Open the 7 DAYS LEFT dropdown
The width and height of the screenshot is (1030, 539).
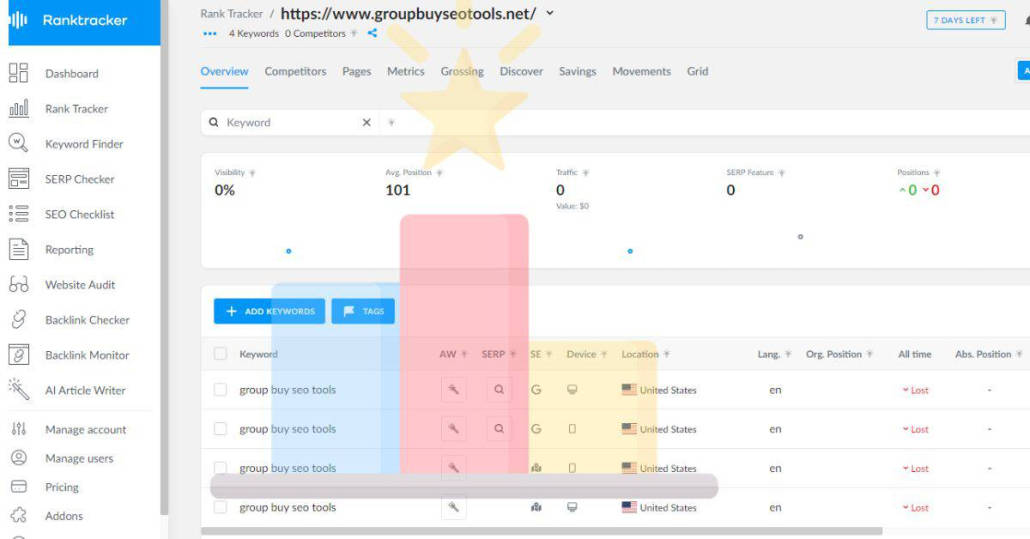click(966, 20)
